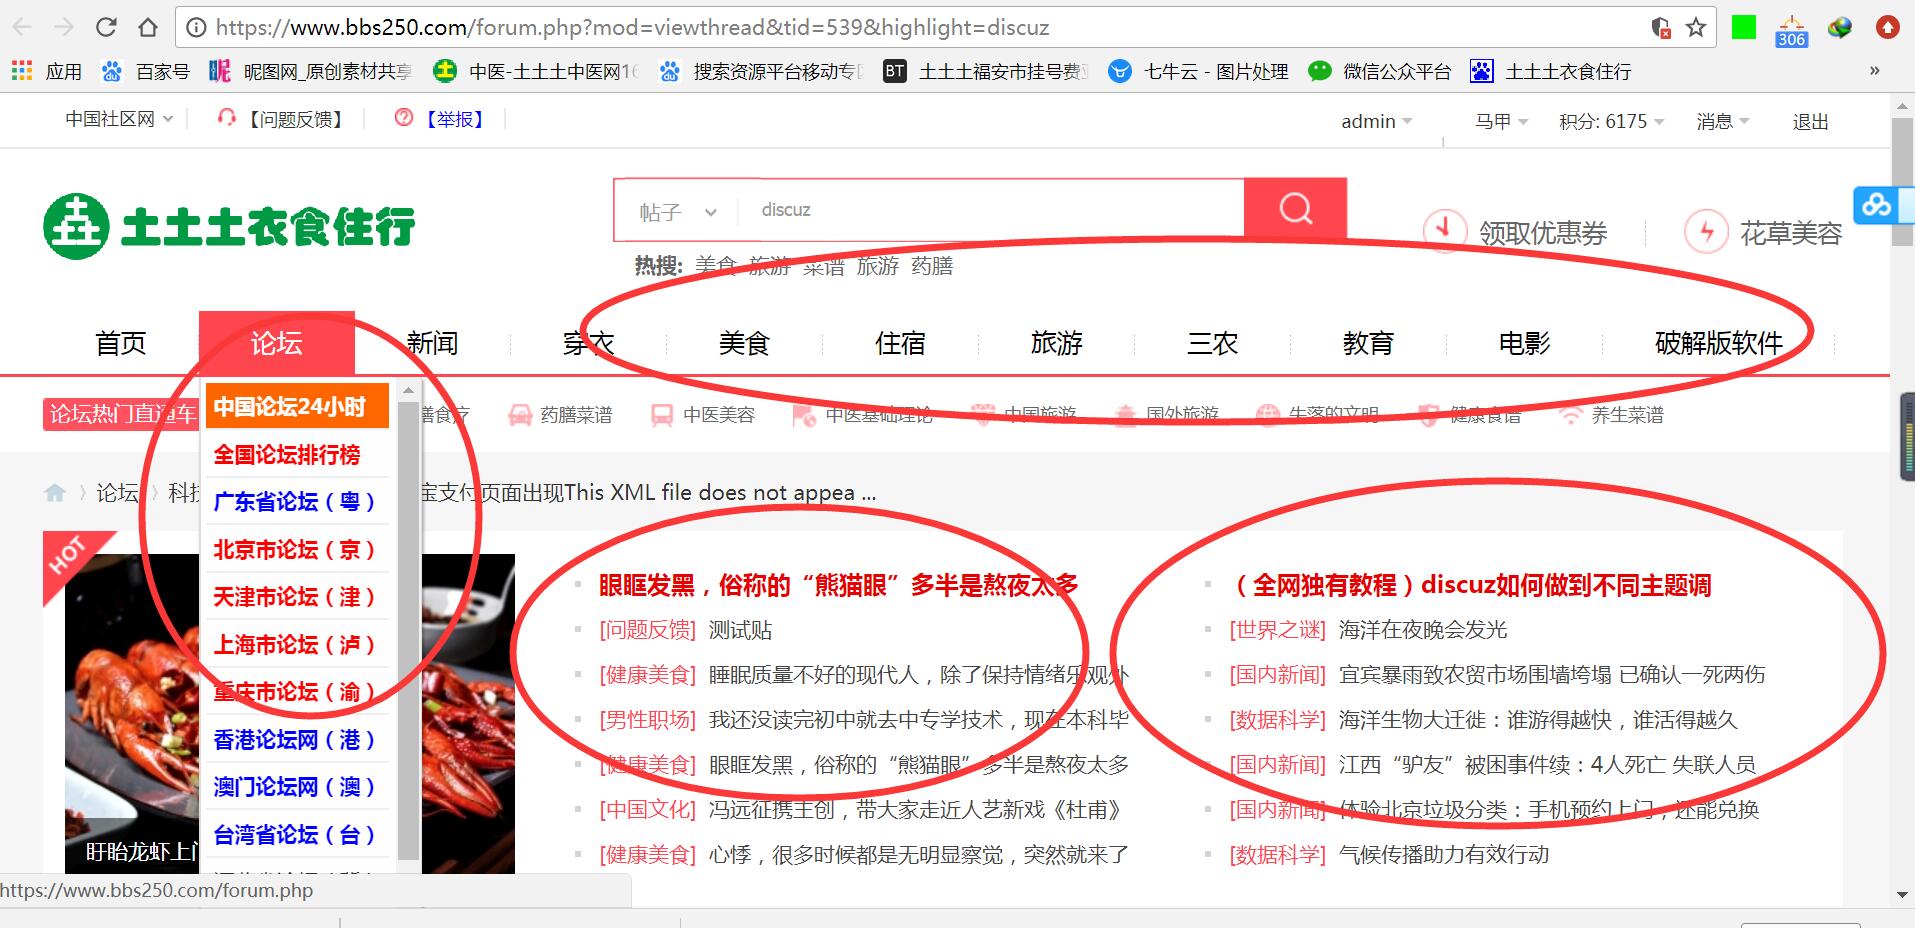1915x928 pixels.
Task: Click the [数据科学] tag before 气候传播助力有效行动
Action: tap(1277, 855)
